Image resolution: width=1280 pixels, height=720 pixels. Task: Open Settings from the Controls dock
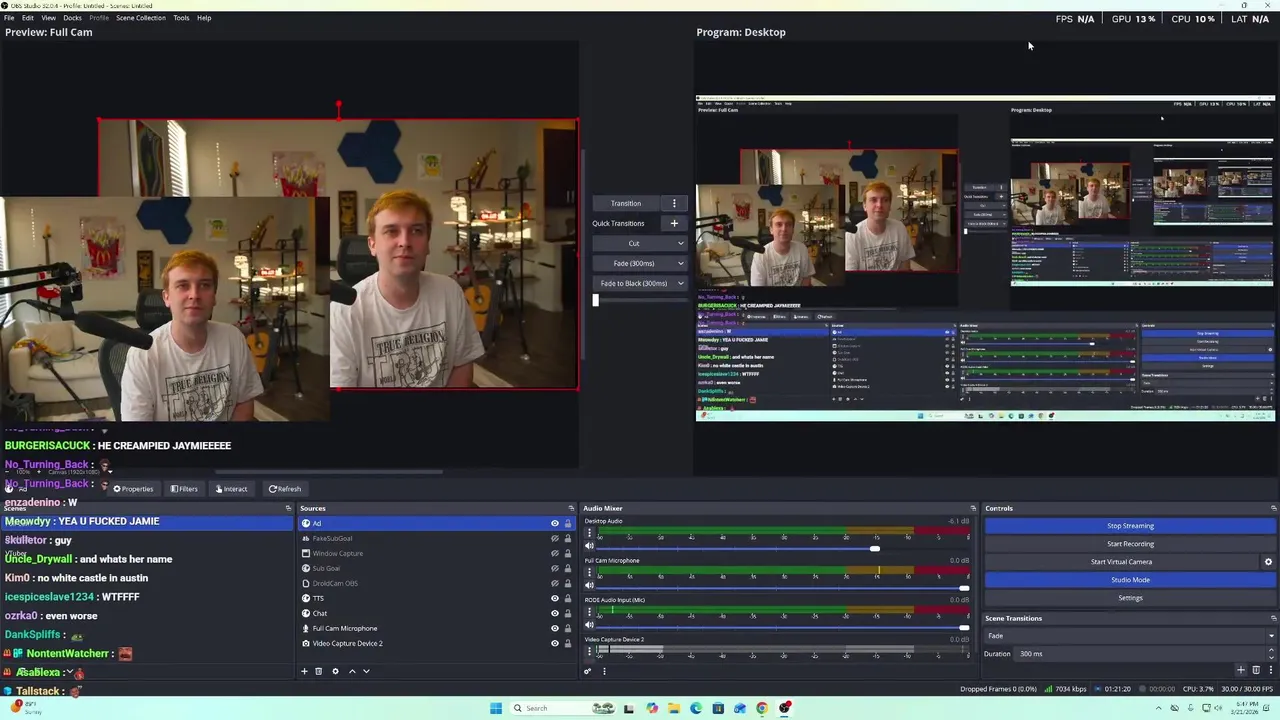[x=1130, y=598]
